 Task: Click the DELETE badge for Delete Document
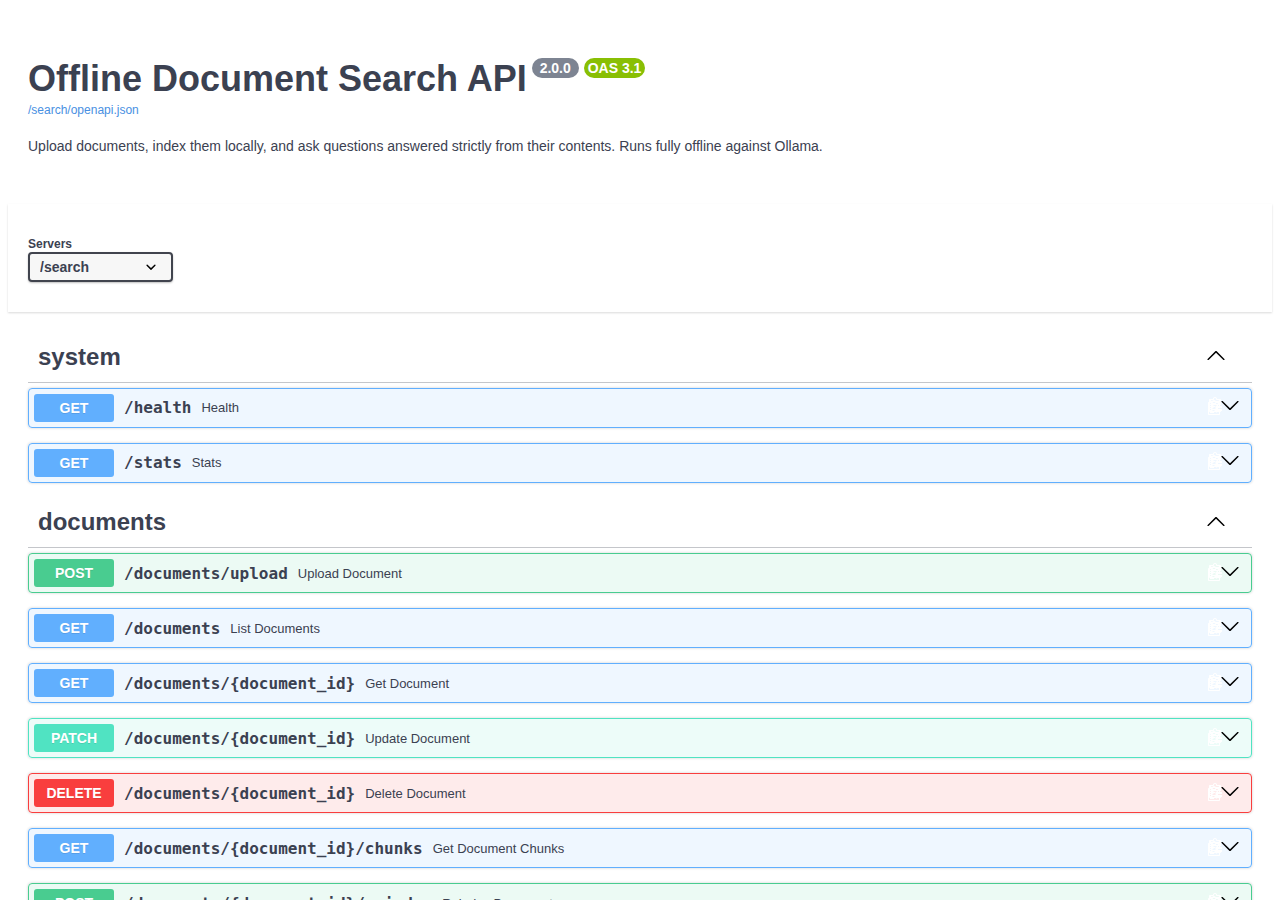pos(74,793)
